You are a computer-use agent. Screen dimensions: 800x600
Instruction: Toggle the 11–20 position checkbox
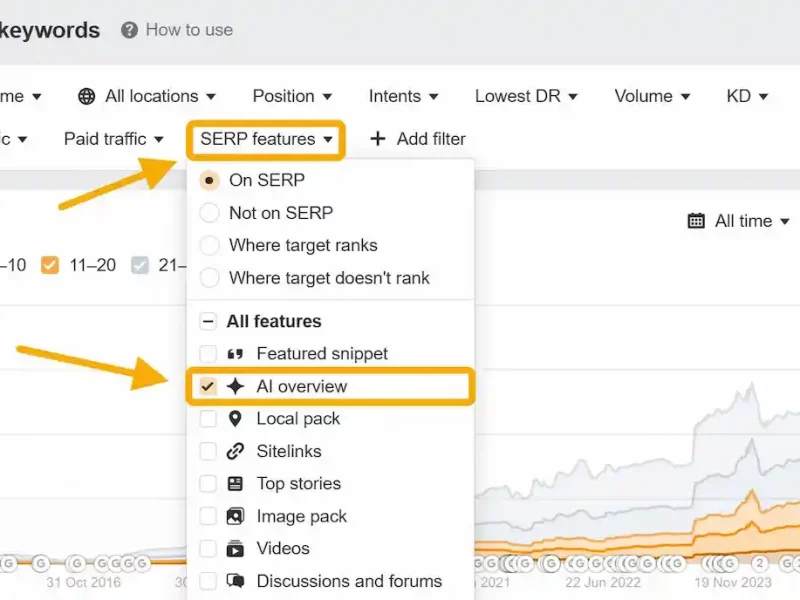point(50,265)
